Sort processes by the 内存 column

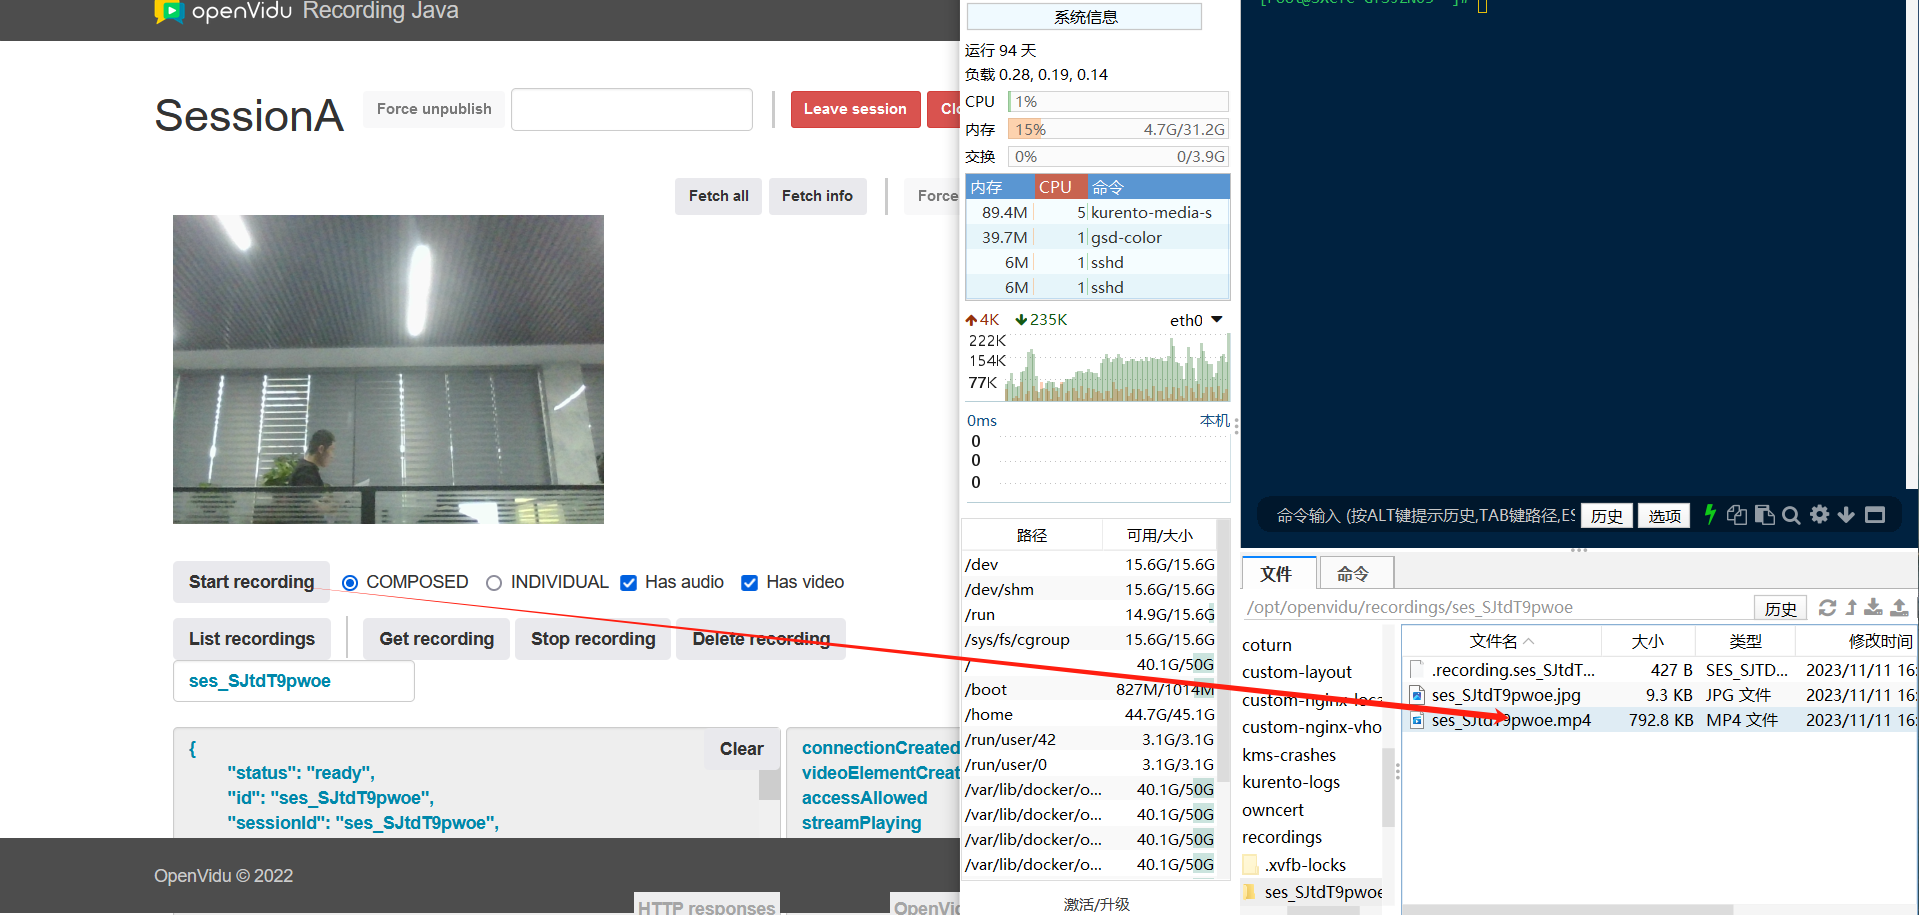(x=999, y=187)
